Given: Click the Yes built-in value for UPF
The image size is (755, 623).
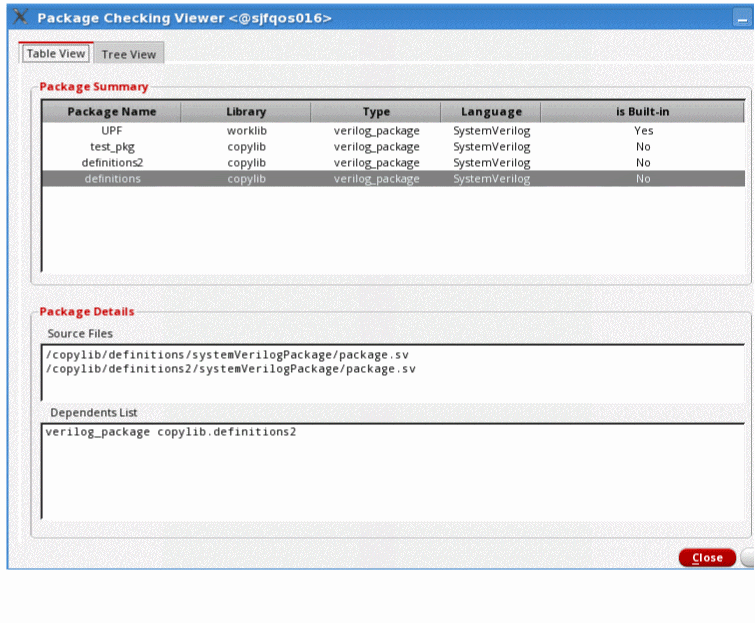Looking at the screenshot, I should (x=643, y=131).
